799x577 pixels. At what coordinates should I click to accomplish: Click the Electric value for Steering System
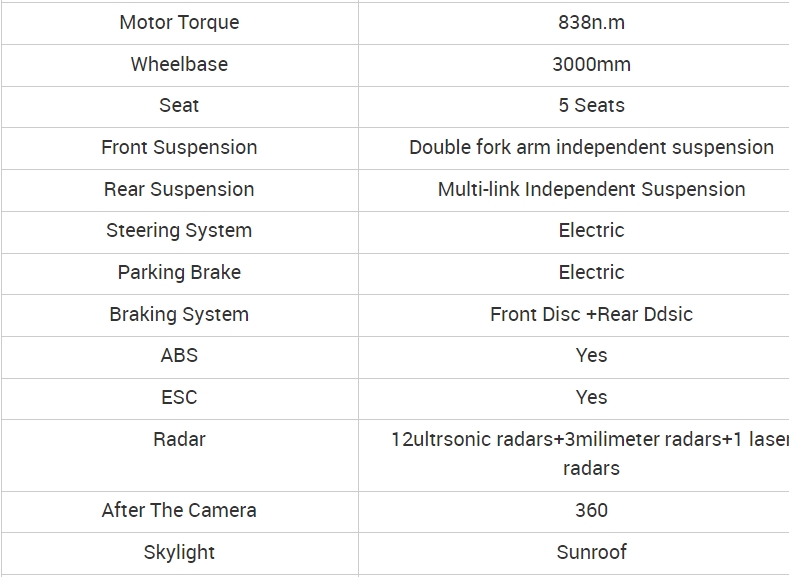[x=591, y=230]
